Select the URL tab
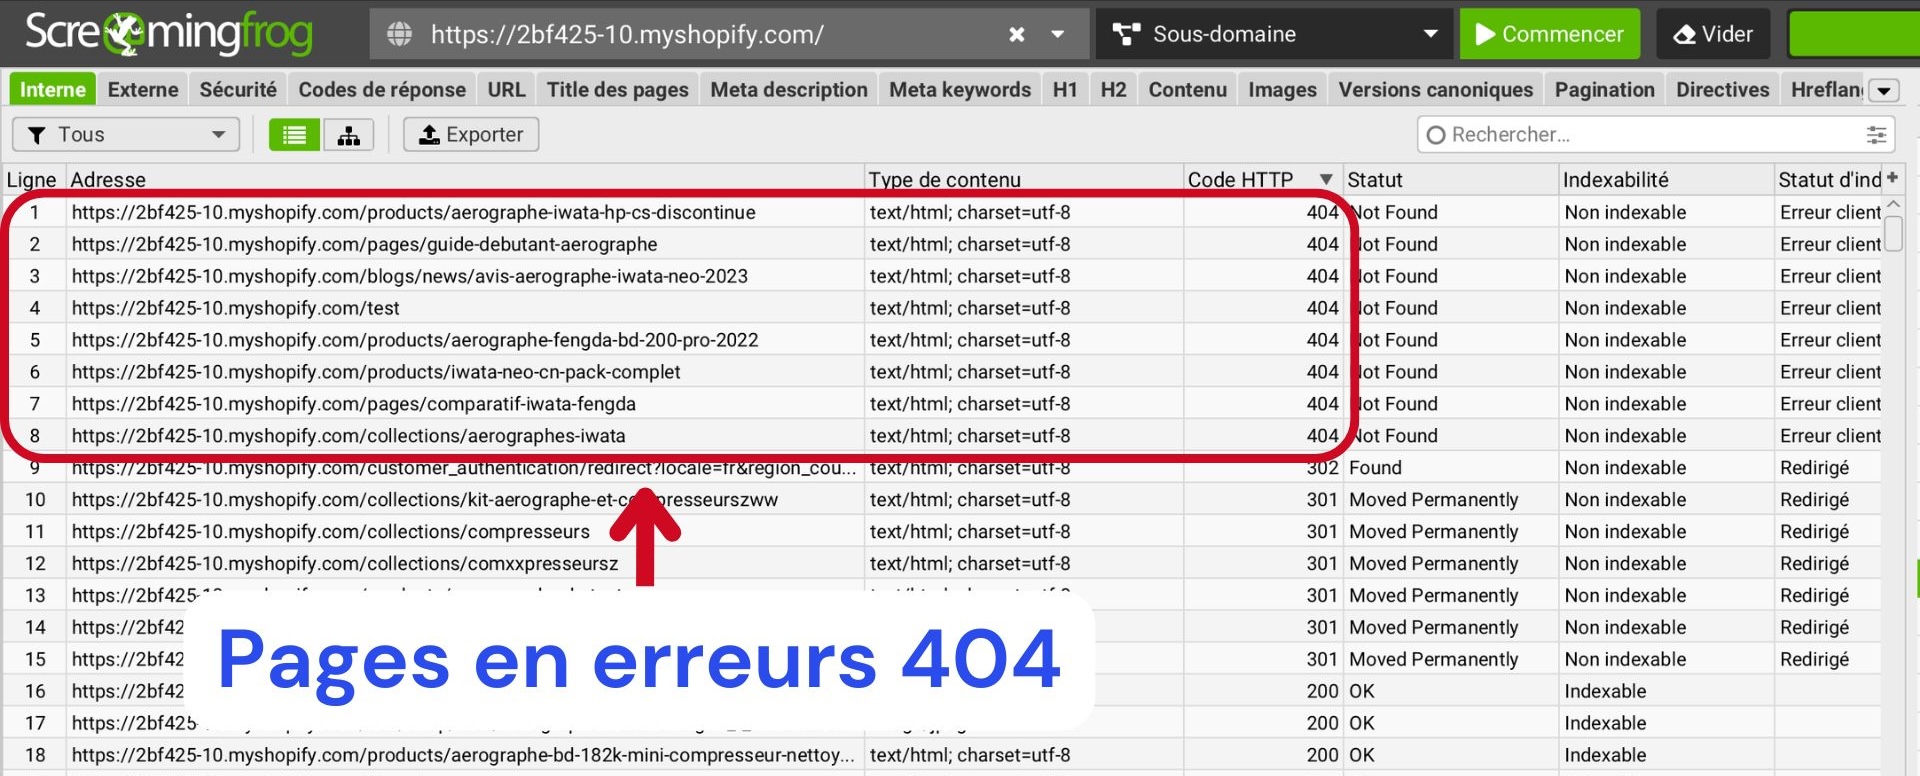 (506, 89)
